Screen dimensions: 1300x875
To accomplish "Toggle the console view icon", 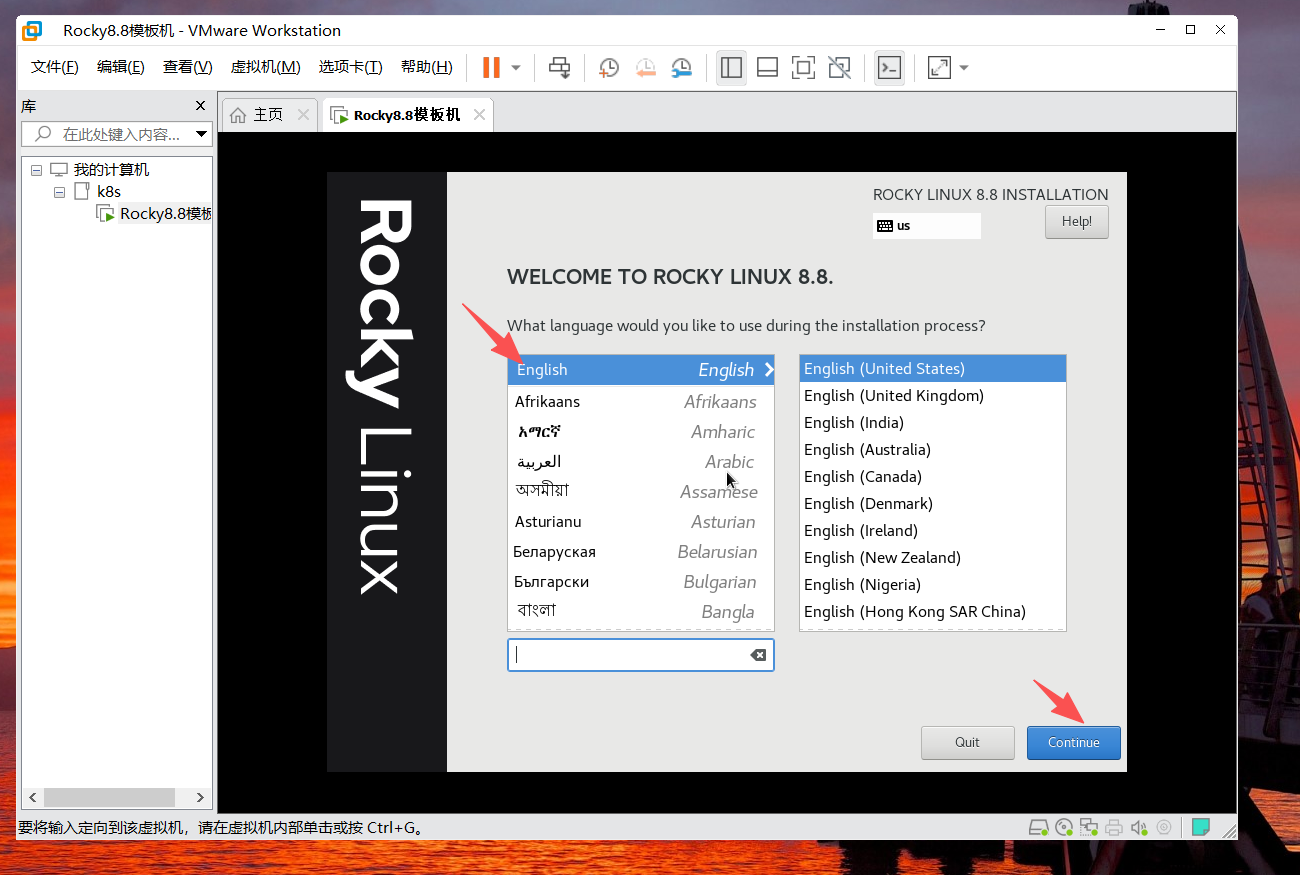I will tap(889, 67).
